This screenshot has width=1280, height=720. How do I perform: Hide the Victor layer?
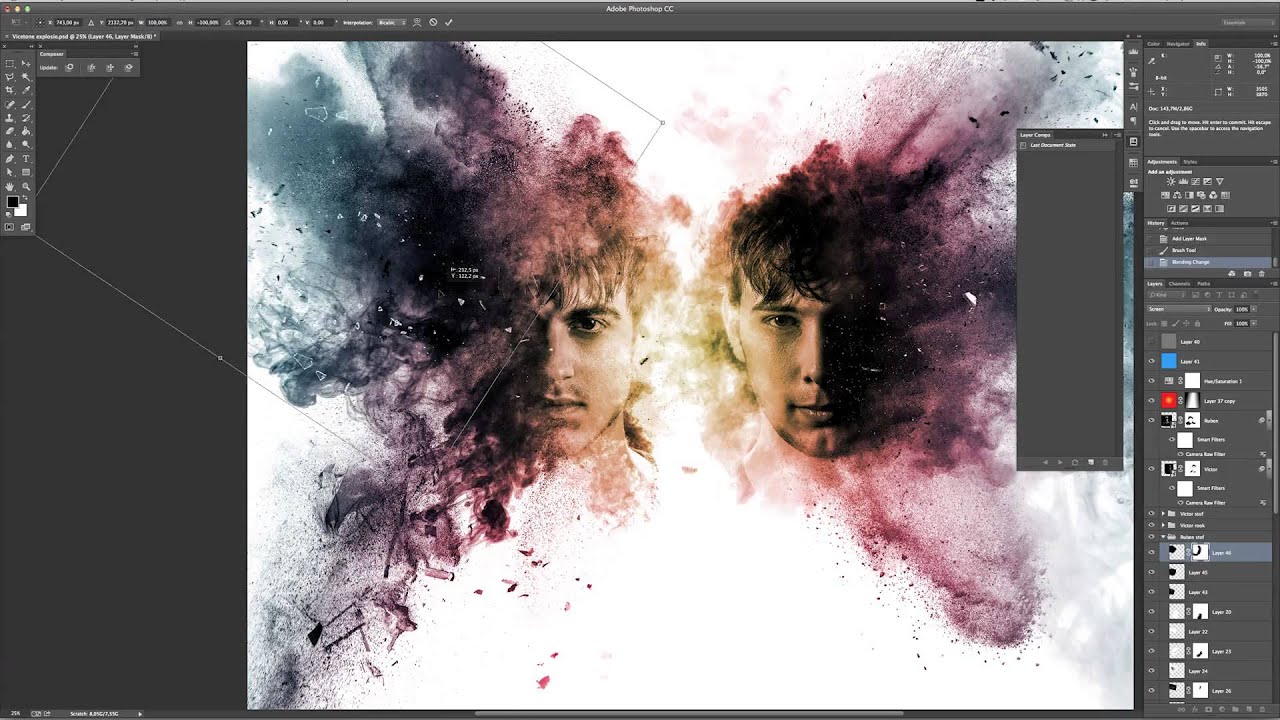(x=1151, y=469)
